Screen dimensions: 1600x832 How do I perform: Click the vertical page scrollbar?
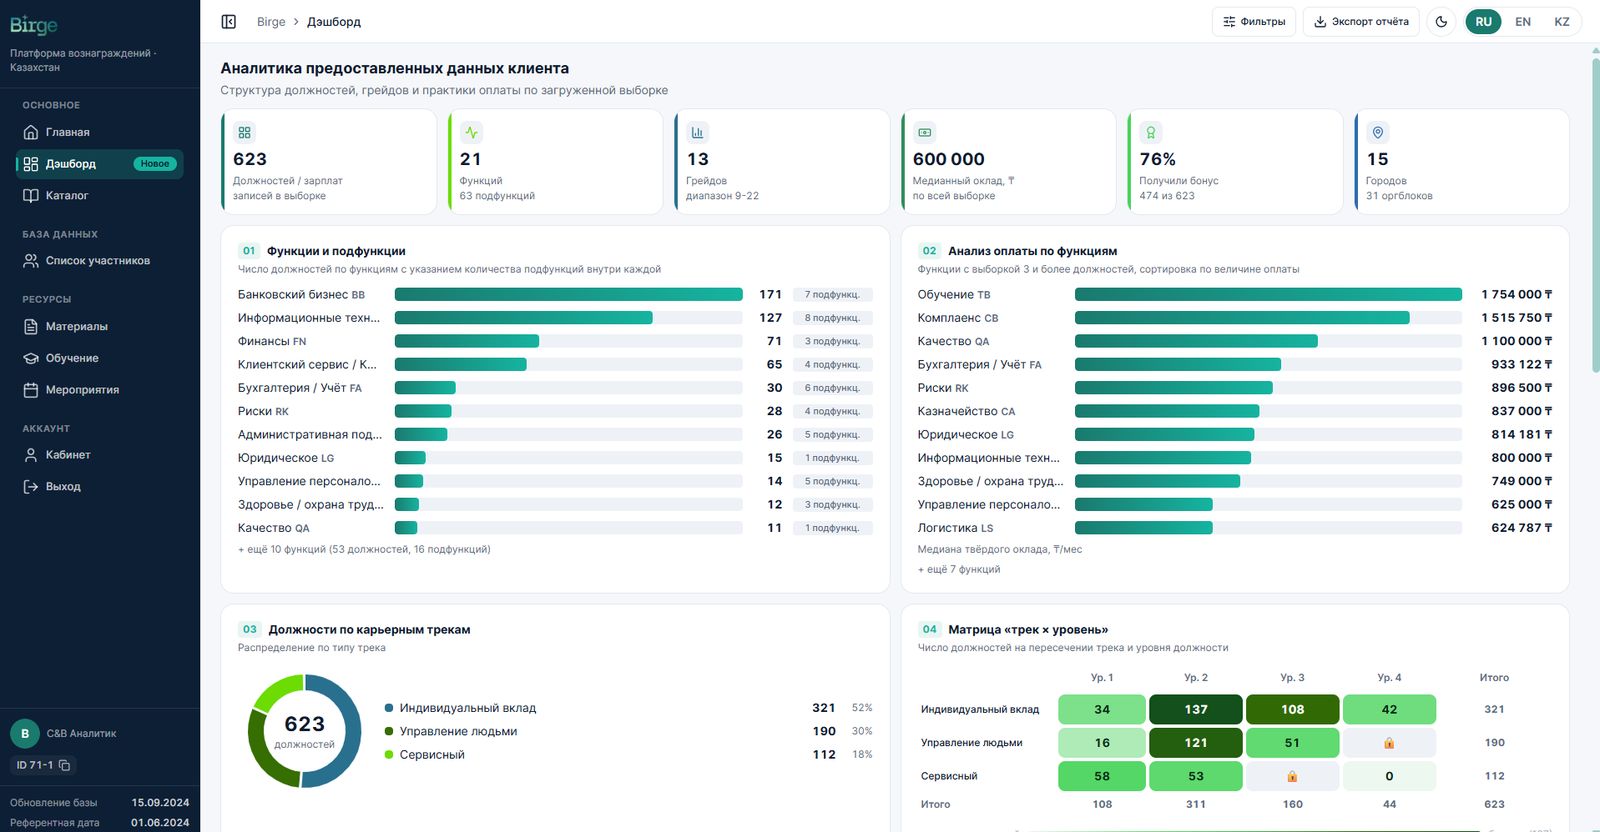(1595, 215)
